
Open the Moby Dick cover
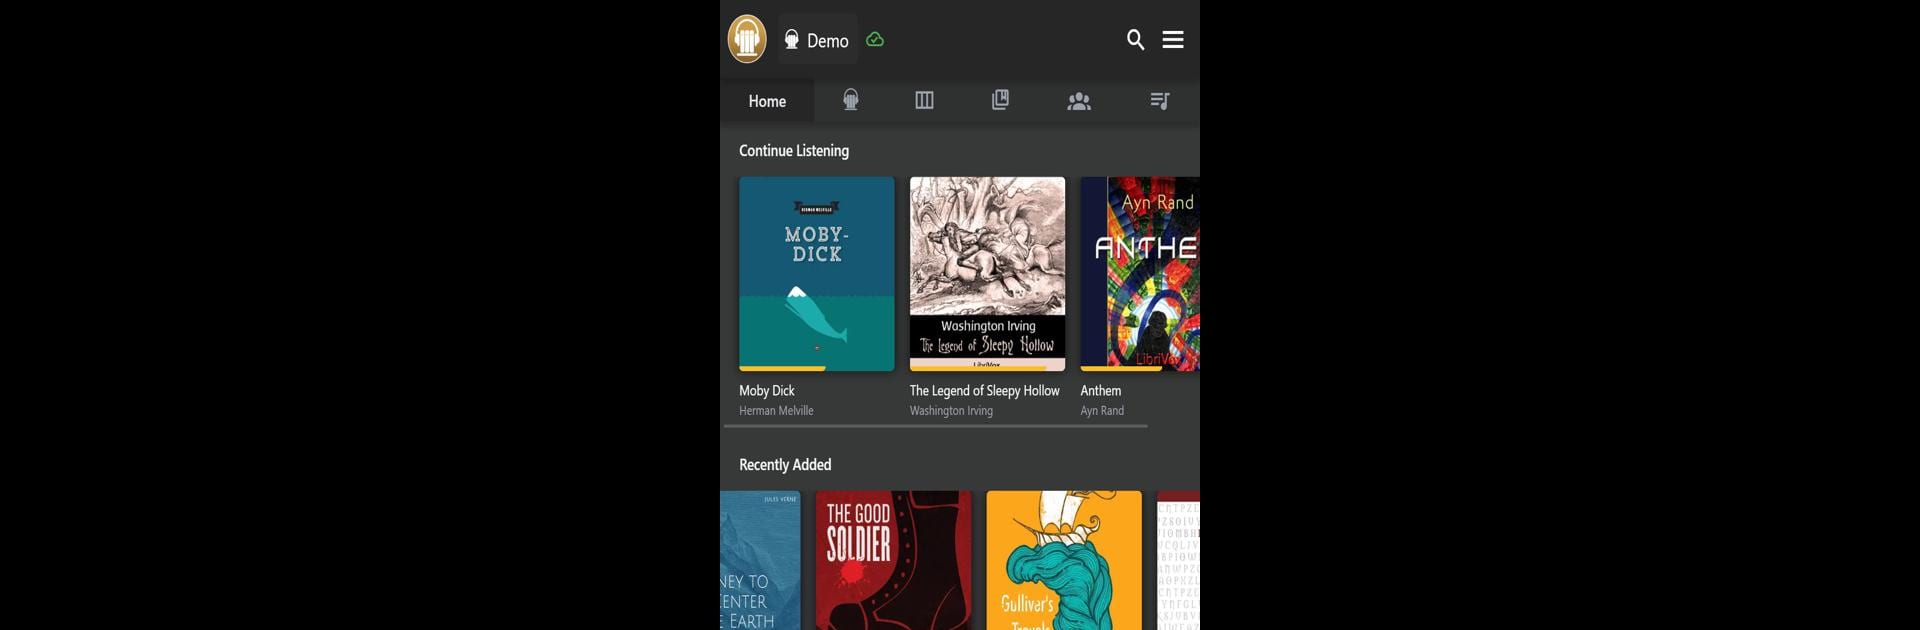817,274
